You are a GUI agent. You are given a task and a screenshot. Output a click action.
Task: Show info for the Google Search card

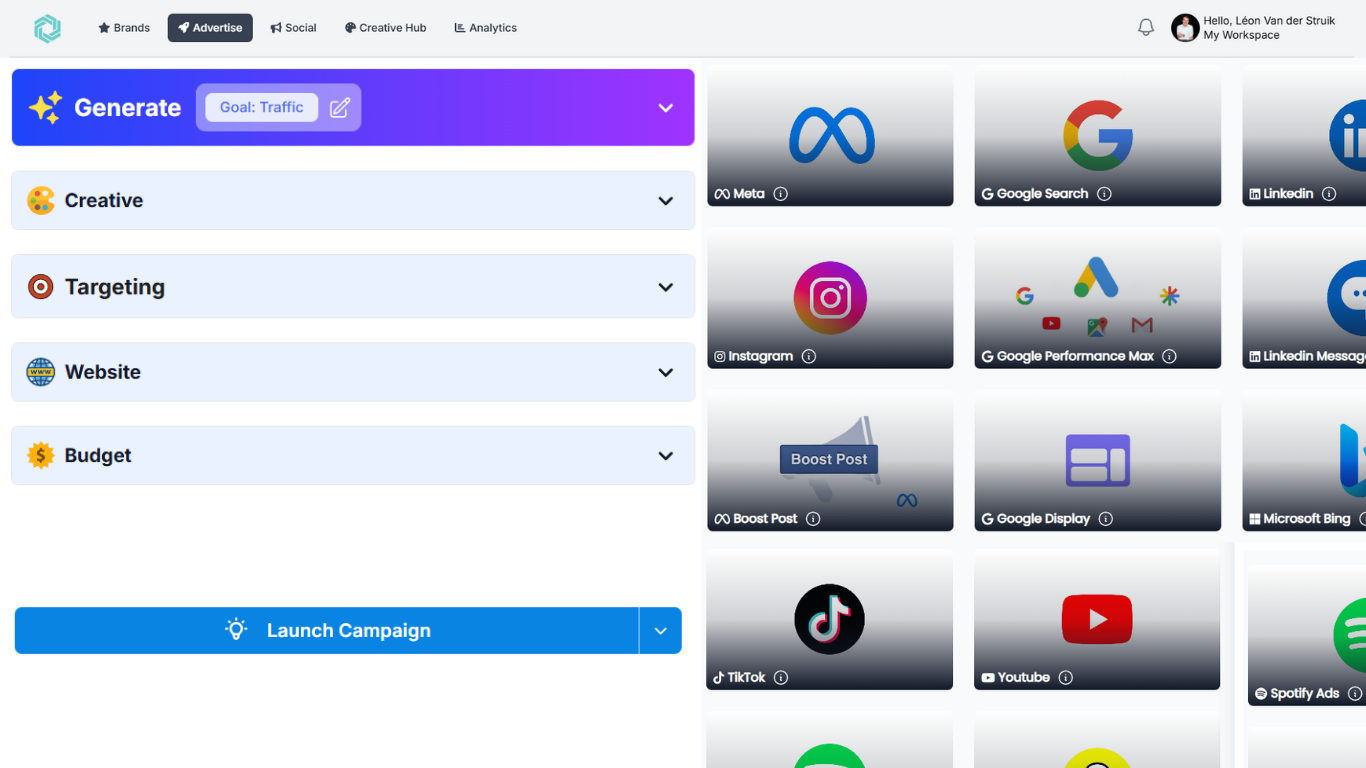click(x=1104, y=194)
